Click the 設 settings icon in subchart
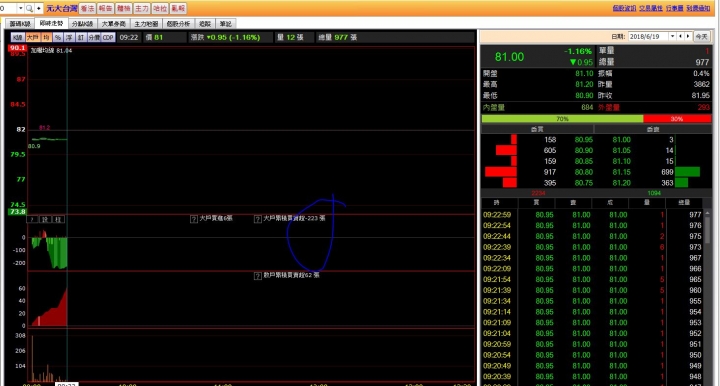 click(x=45, y=219)
